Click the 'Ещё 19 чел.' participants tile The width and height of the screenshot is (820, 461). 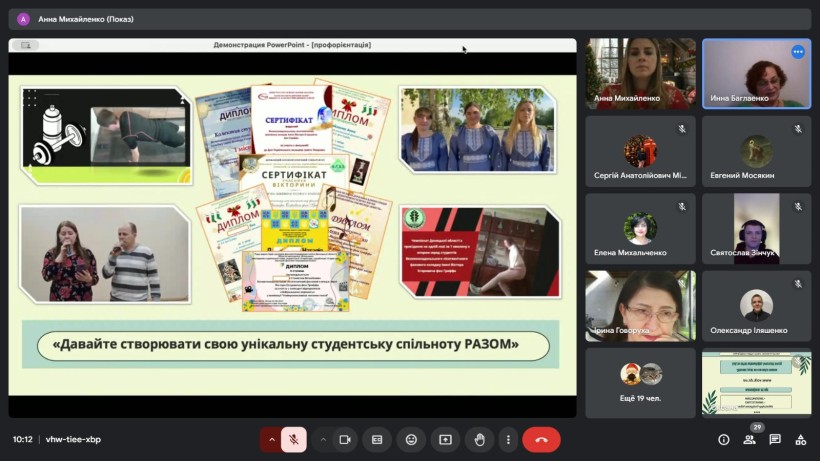(x=640, y=382)
